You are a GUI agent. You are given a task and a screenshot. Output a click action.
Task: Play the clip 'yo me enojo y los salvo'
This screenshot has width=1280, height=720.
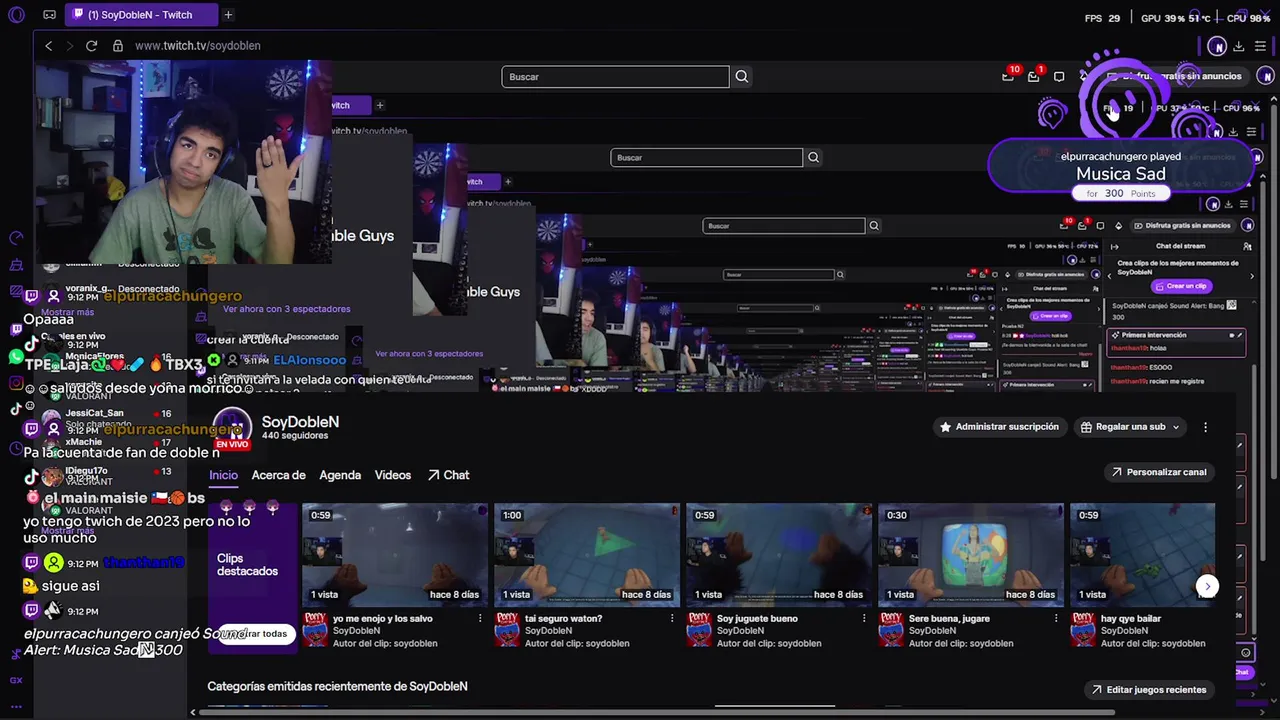pos(395,554)
